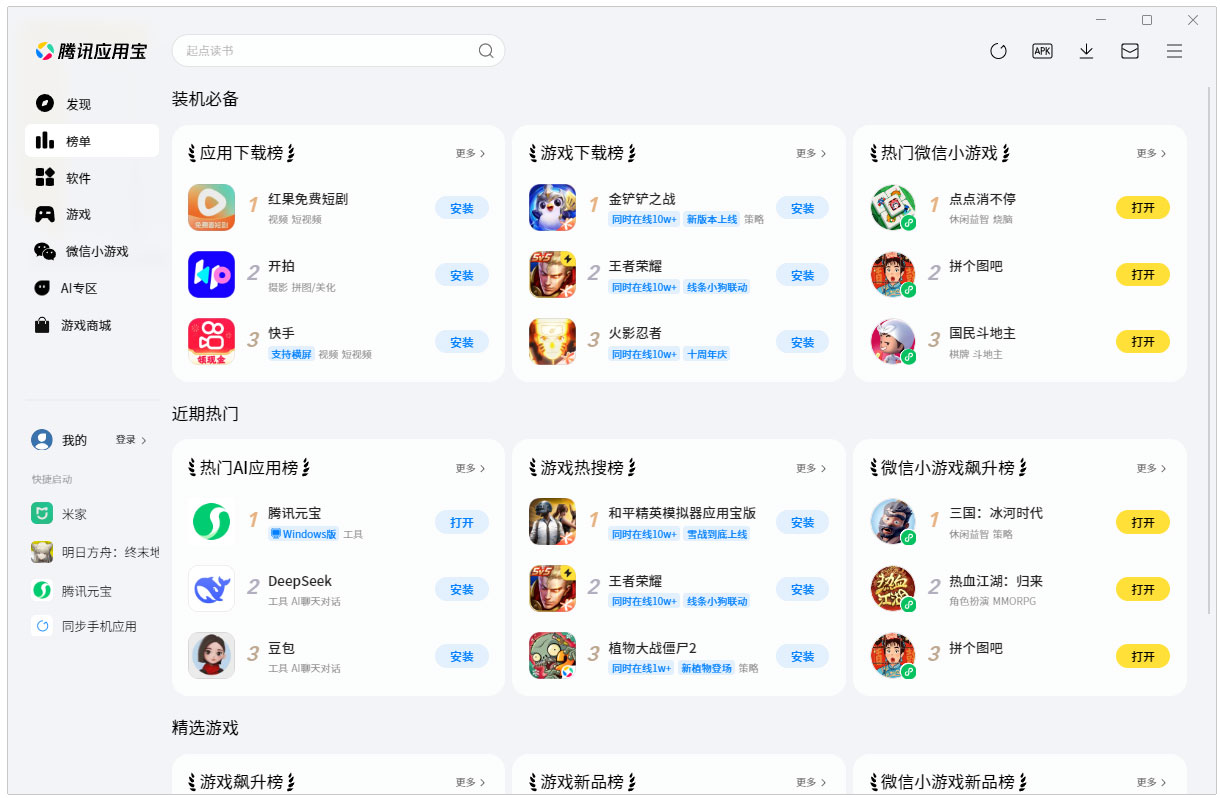Click the 起点读书 search field
This screenshot has width=1220, height=798.
[x=338, y=51]
